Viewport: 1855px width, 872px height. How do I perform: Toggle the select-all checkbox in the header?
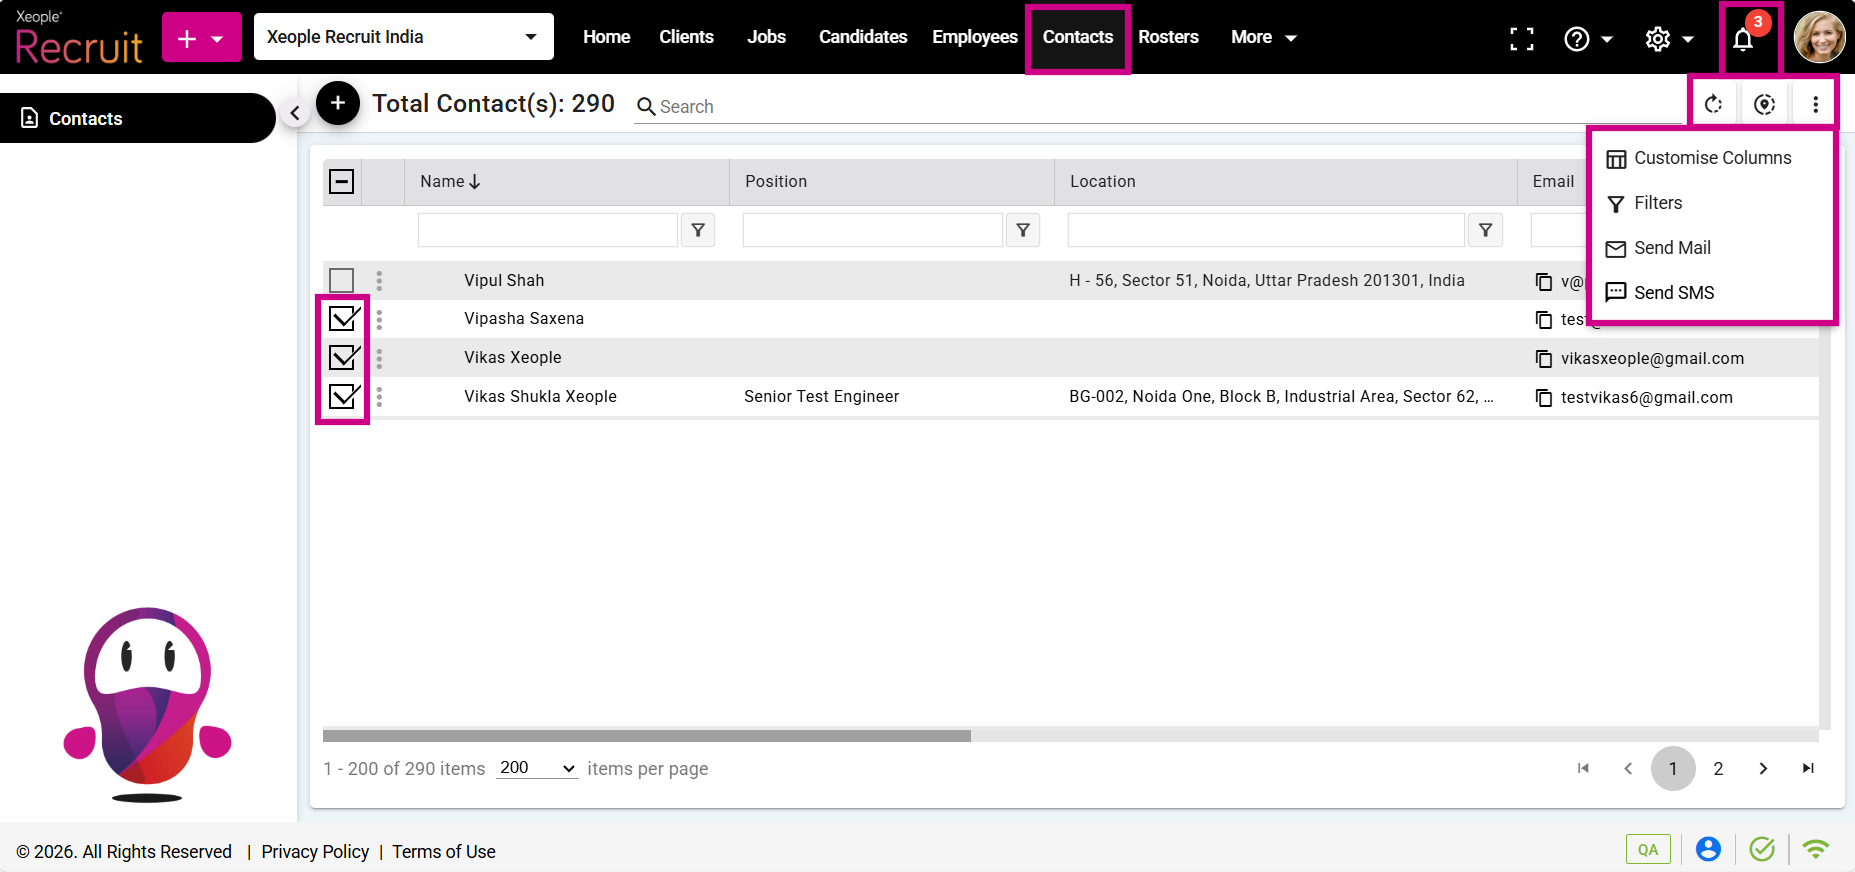tap(342, 181)
